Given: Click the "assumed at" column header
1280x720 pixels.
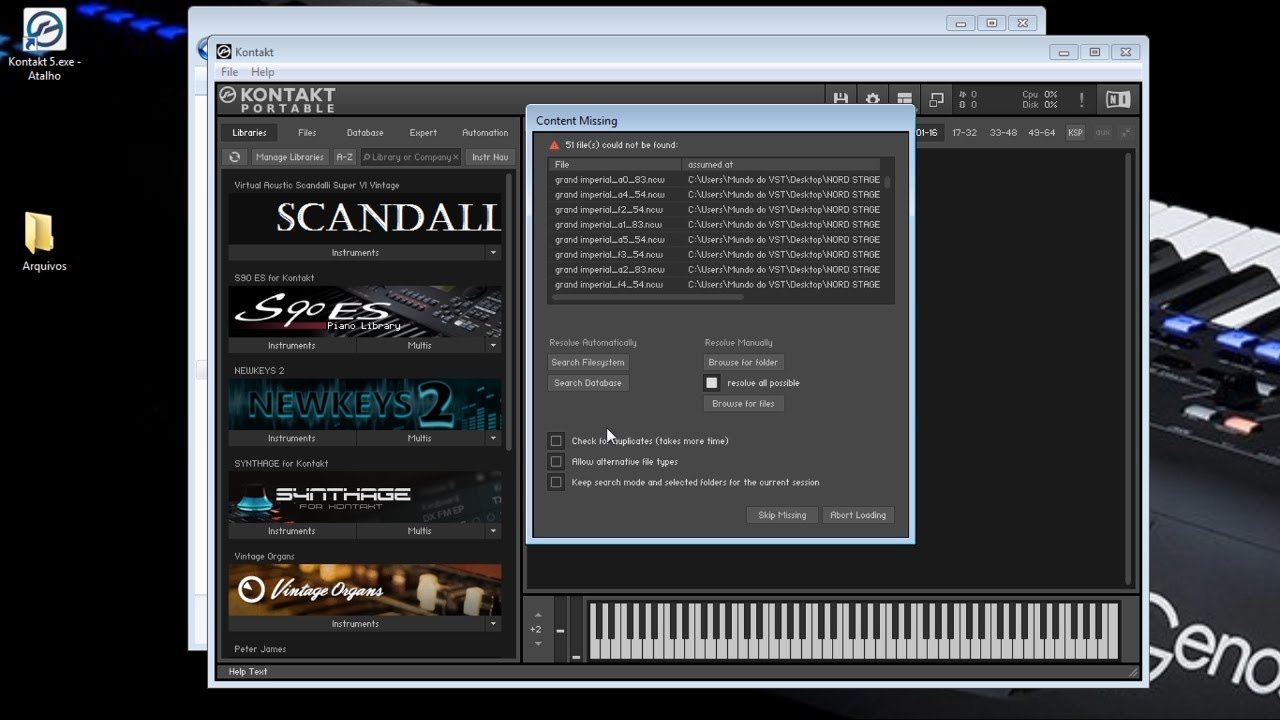Looking at the screenshot, I should click(781, 164).
